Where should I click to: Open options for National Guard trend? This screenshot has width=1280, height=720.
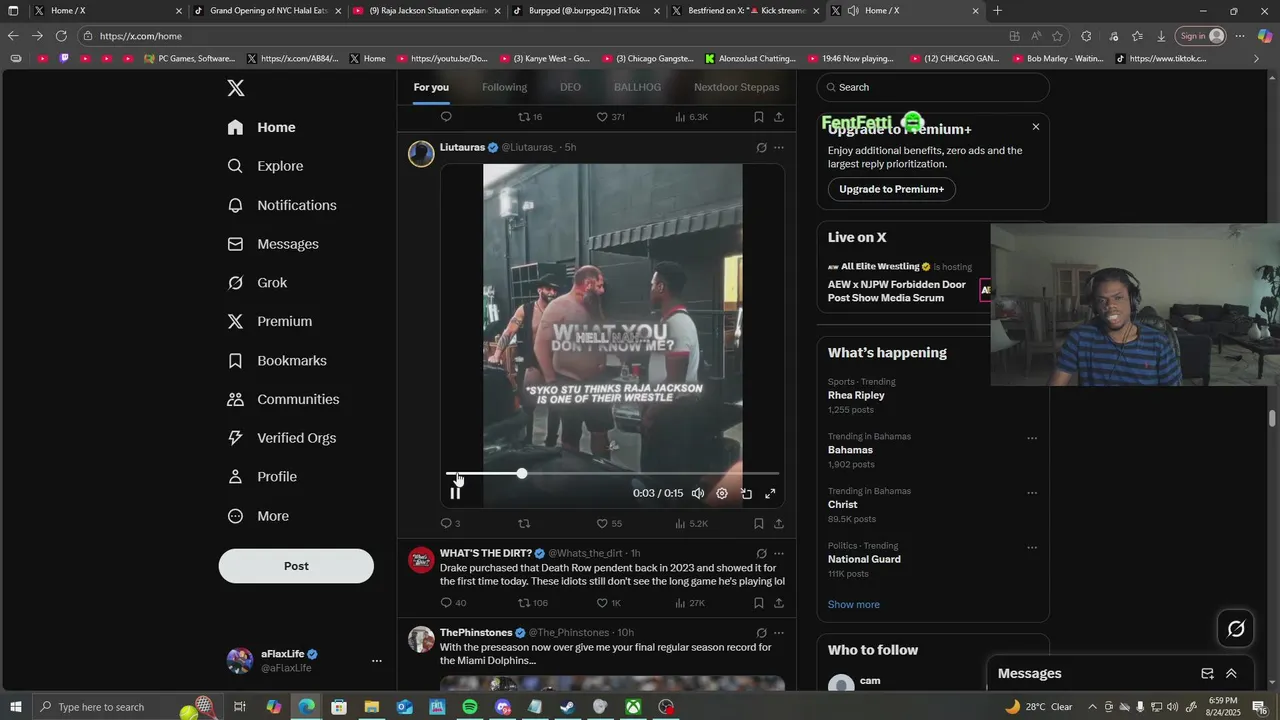[x=1032, y=547]
